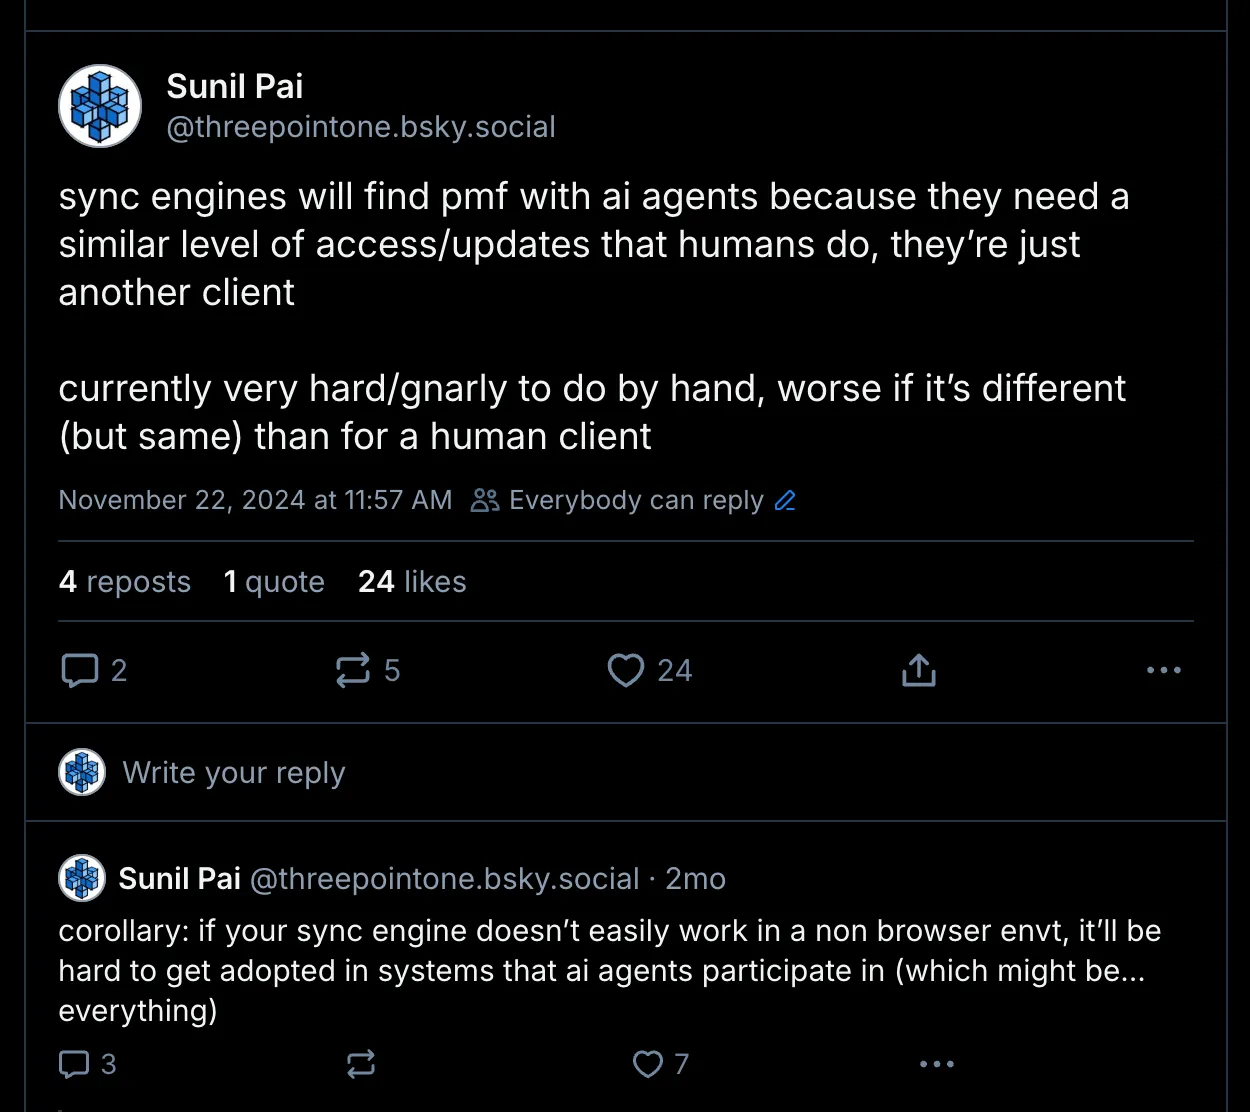Screen dimensions: 1250x1112
Task: Open the corollary reply's three-dot options menu
Action: point(937,1064)
